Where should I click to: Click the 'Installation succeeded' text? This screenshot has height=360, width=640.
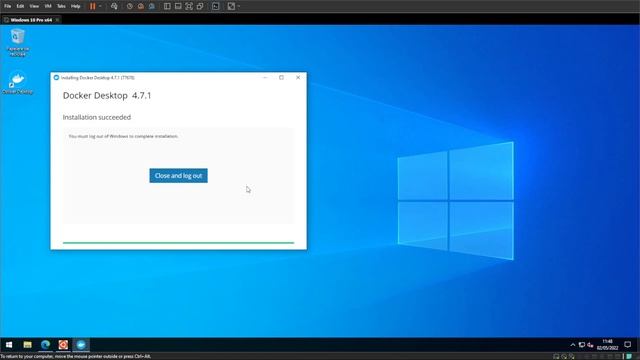coord(97,117)
